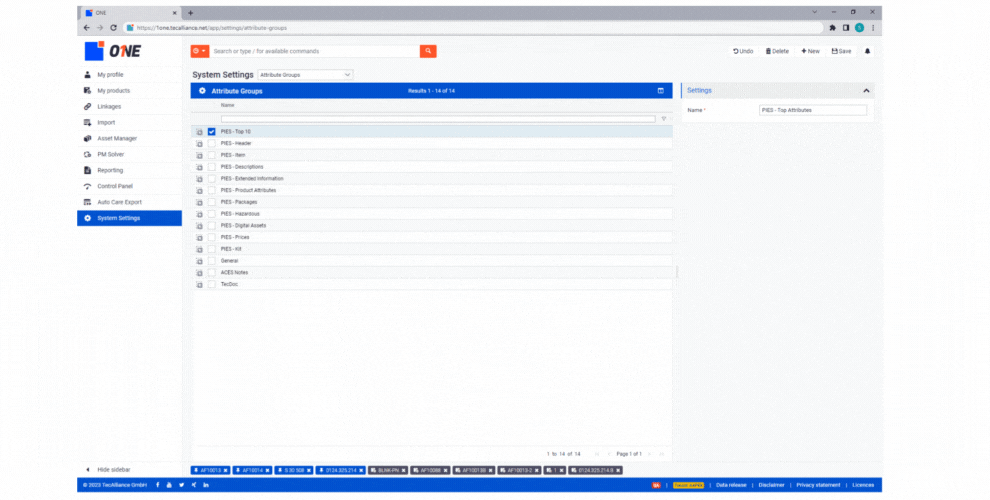Open the Privacy statement link
This screenshot has height=500, width=990.
click(818, 485)
